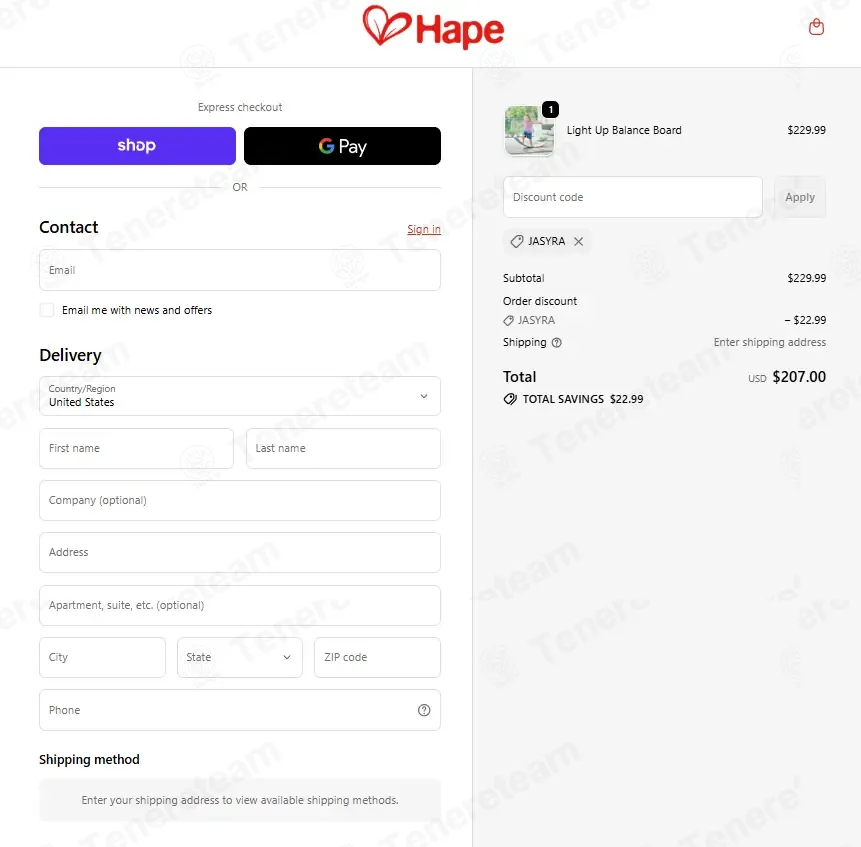Image resolution: width=861 pixels, height=847 pixels.
Task: Click the Last name field
Action: tap(343, 448)
